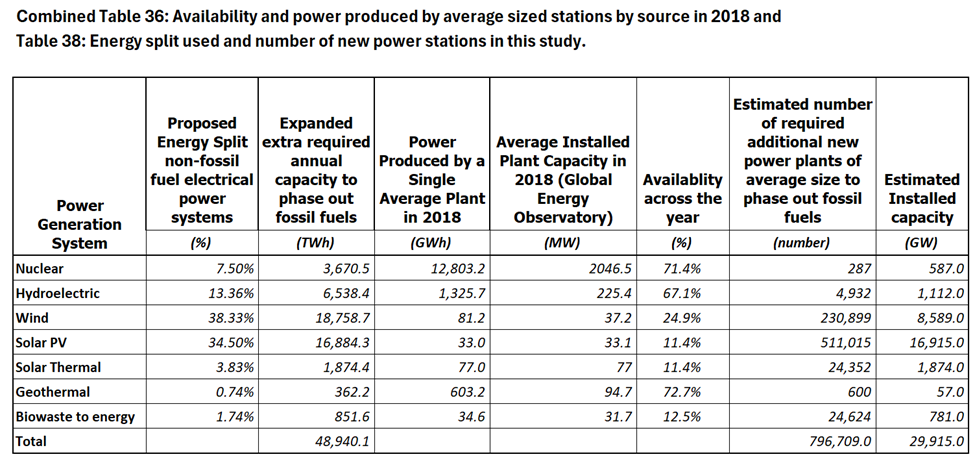Select the Total row label cell
This screenshot has width=975, height=461.
pos(34,439)
